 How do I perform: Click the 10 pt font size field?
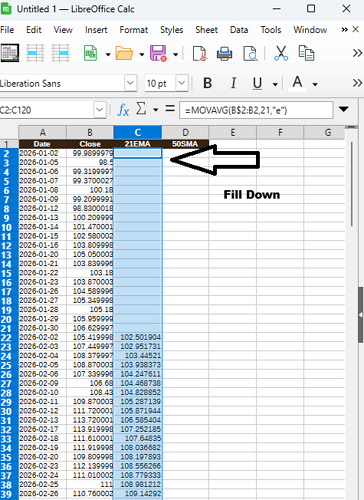[160, 83]
